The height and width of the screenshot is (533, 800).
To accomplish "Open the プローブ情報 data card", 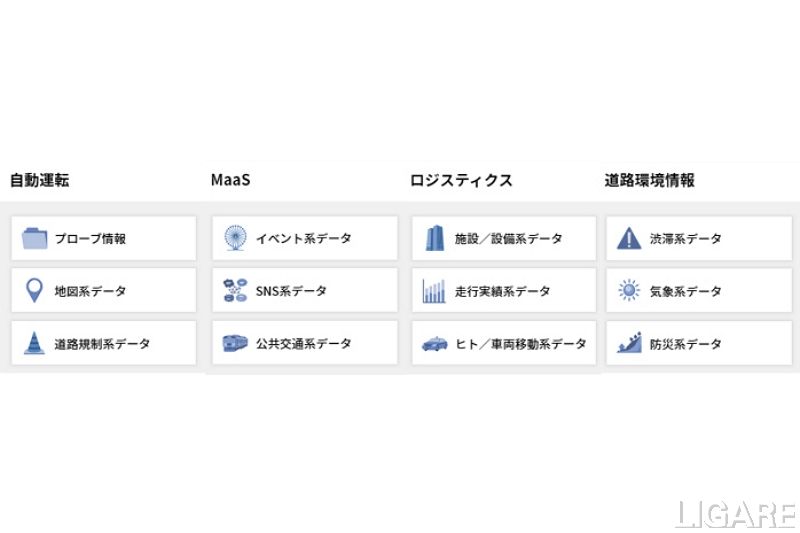I will point(104,238).
